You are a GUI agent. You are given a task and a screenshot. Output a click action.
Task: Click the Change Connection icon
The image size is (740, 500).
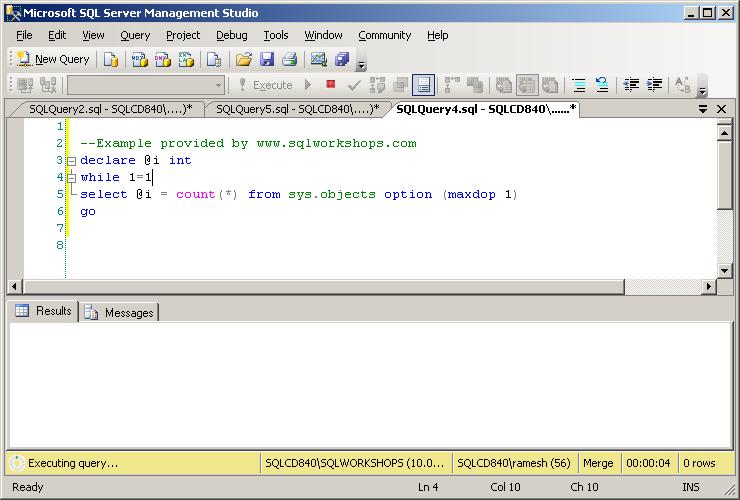point(48,85)
